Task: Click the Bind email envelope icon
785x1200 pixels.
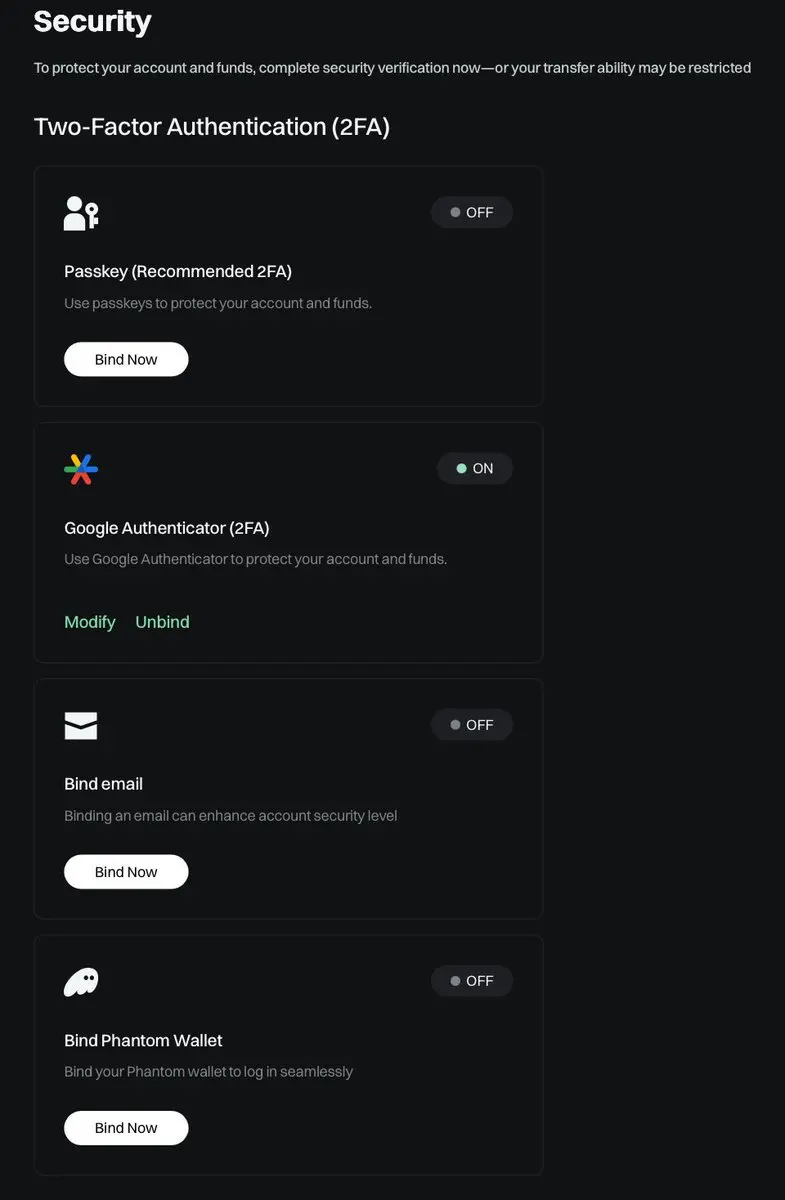Action: click(81, 726)
